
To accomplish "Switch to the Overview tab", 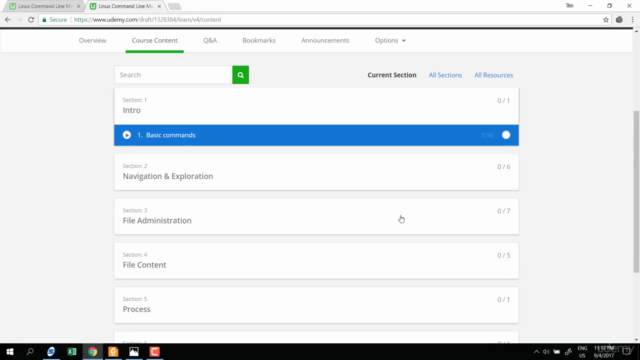I will (93, 40).
